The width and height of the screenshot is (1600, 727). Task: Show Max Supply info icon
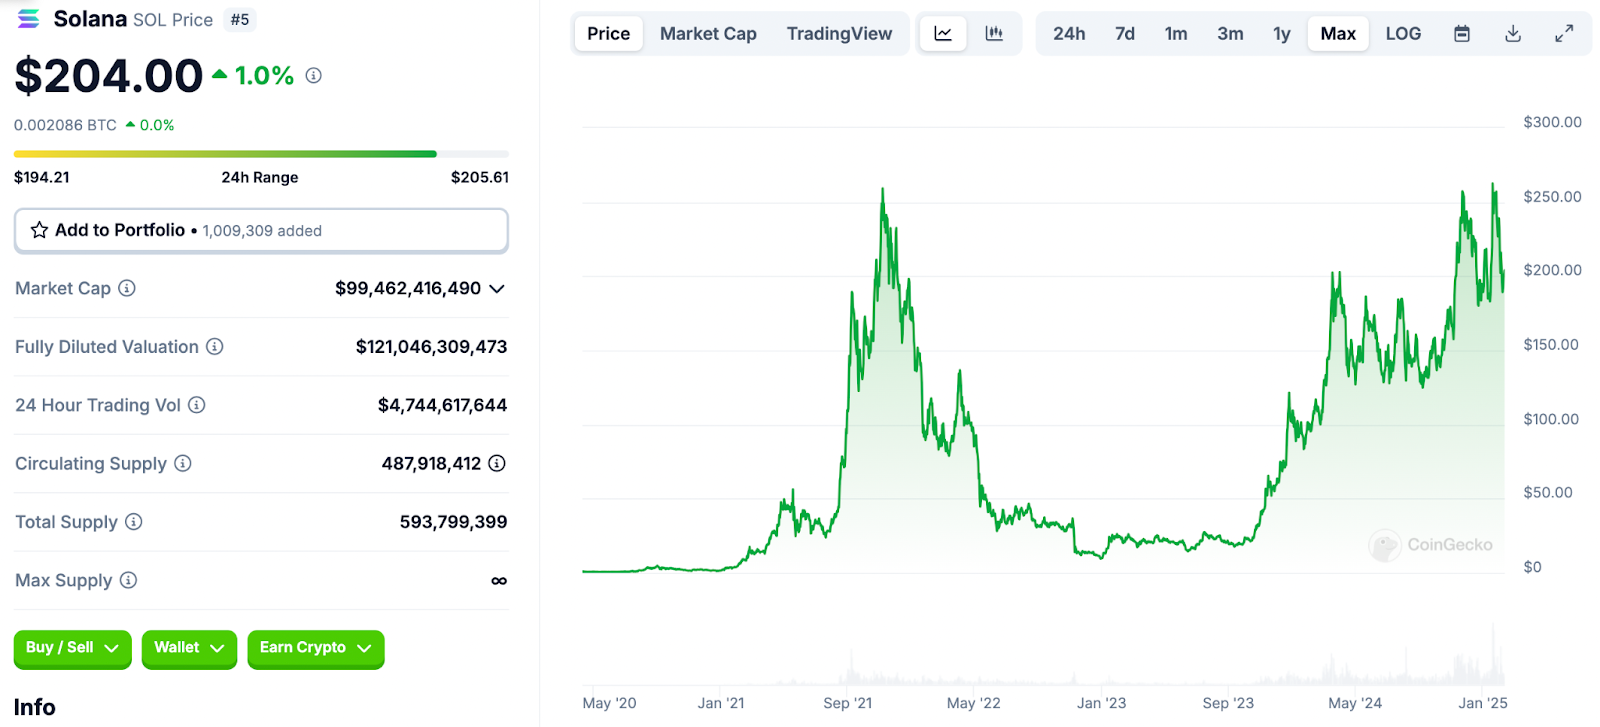click(x=128, y=580)
